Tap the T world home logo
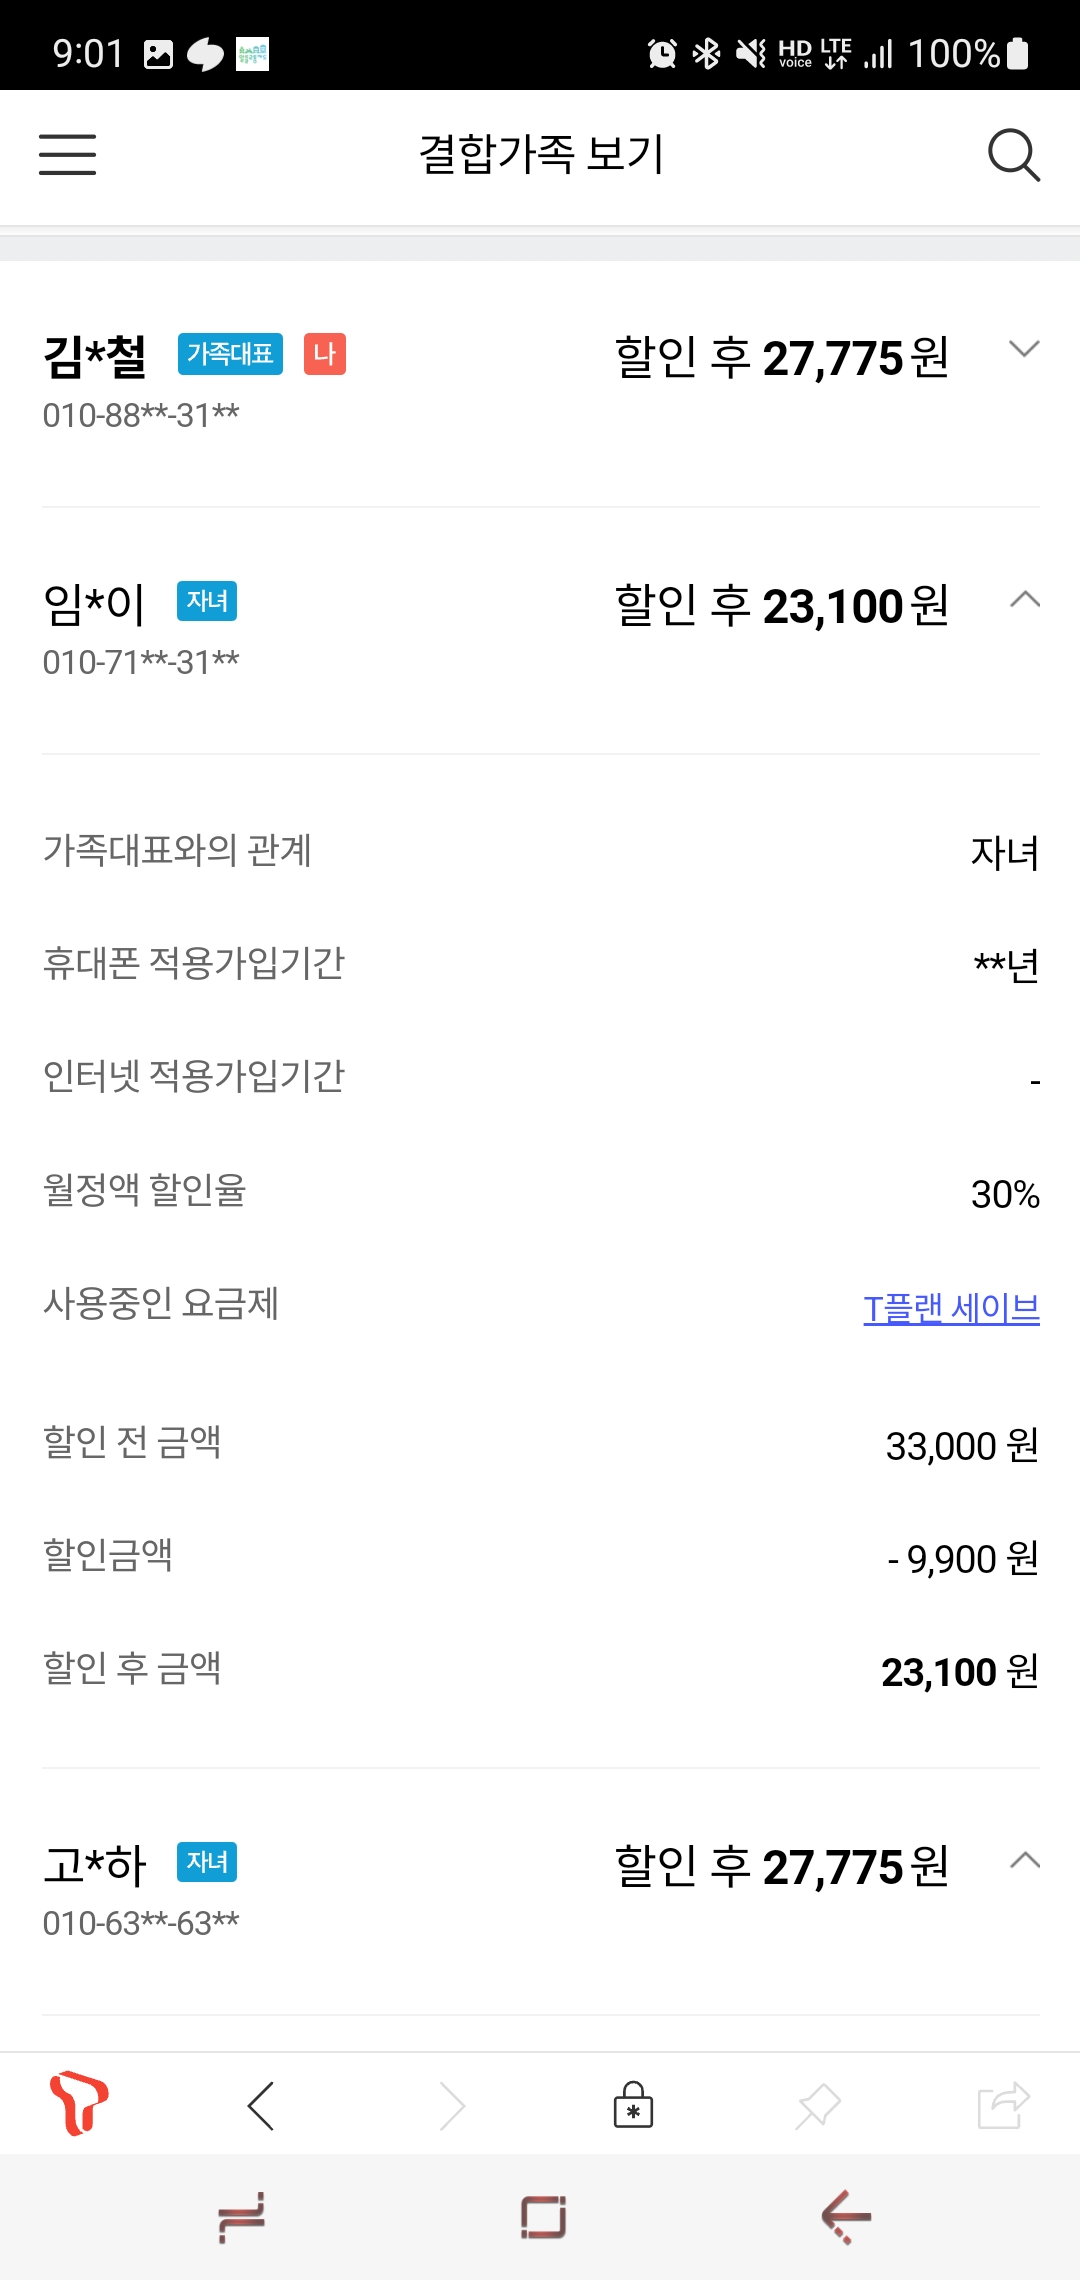 (x=78, y=2102)
